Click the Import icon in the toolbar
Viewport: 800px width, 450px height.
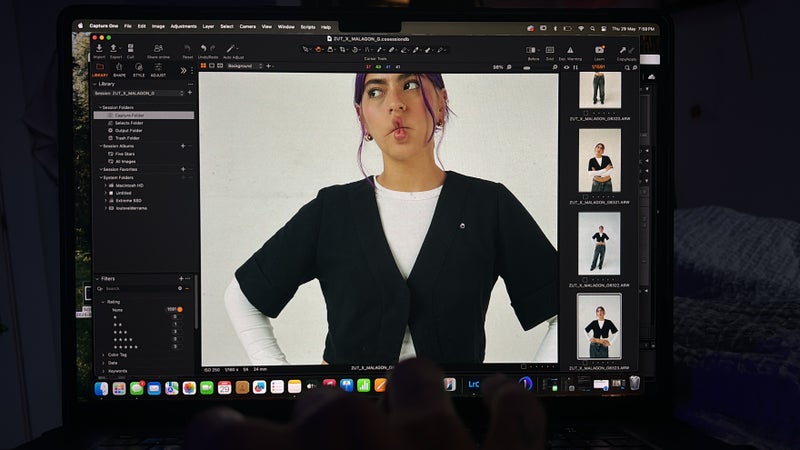point(99,48)
